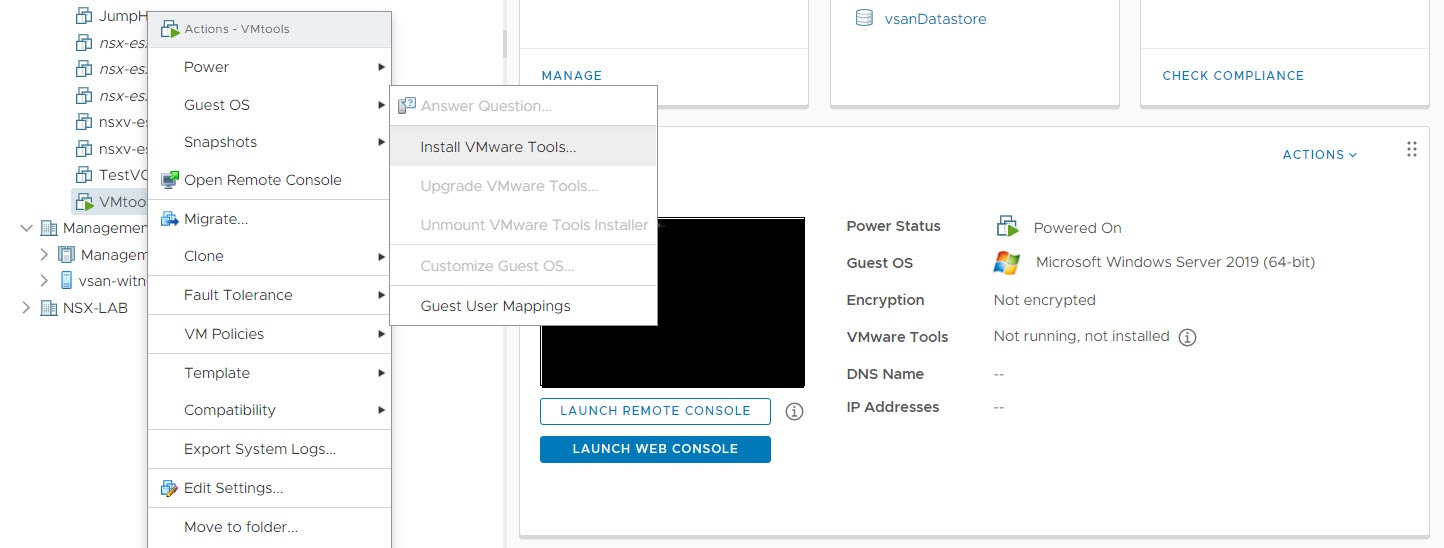Expand the NSX-LAB datacenter node
This screenshot has height=548, width=1444.
26,308
